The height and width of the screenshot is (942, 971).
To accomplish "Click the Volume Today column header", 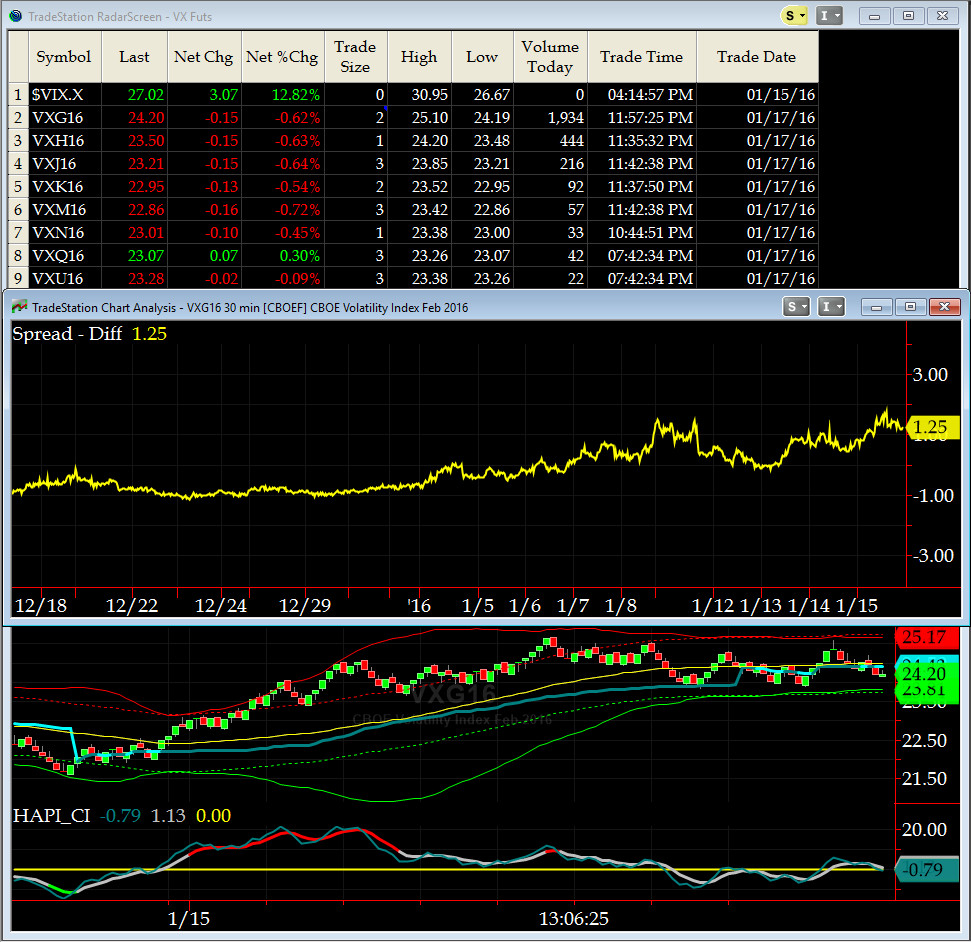I will tap(551, 57).
